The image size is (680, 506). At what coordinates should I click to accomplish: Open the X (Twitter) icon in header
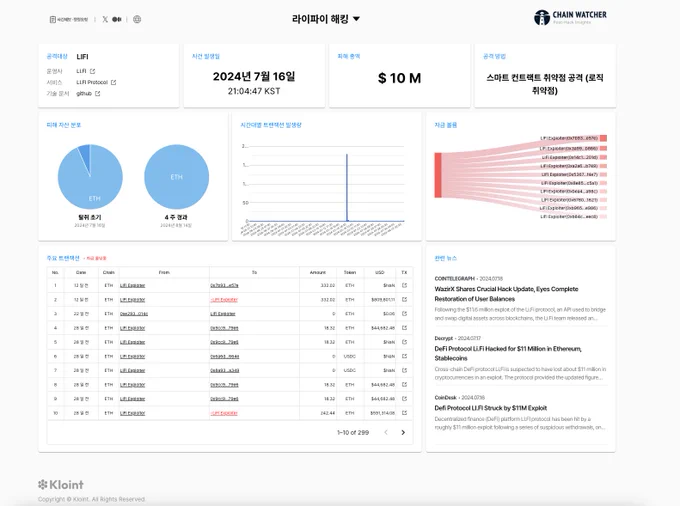tap(105, 19)
